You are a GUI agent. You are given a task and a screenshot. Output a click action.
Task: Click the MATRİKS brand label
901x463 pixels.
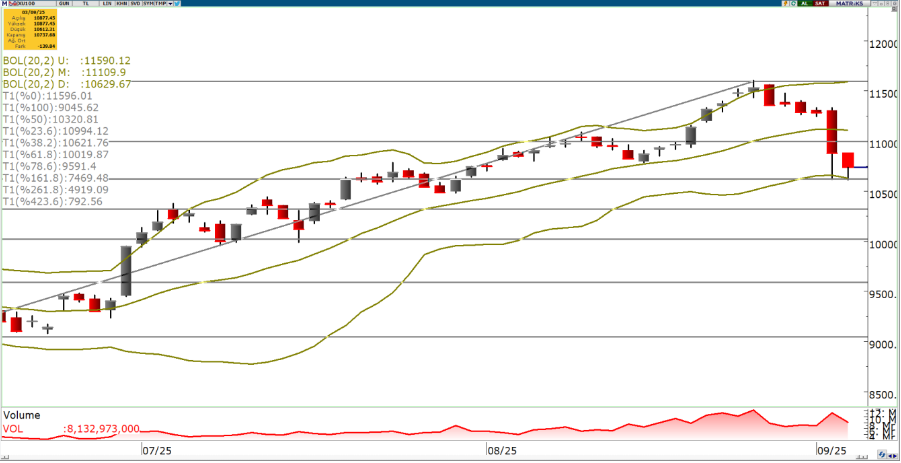tap(849, 4)
